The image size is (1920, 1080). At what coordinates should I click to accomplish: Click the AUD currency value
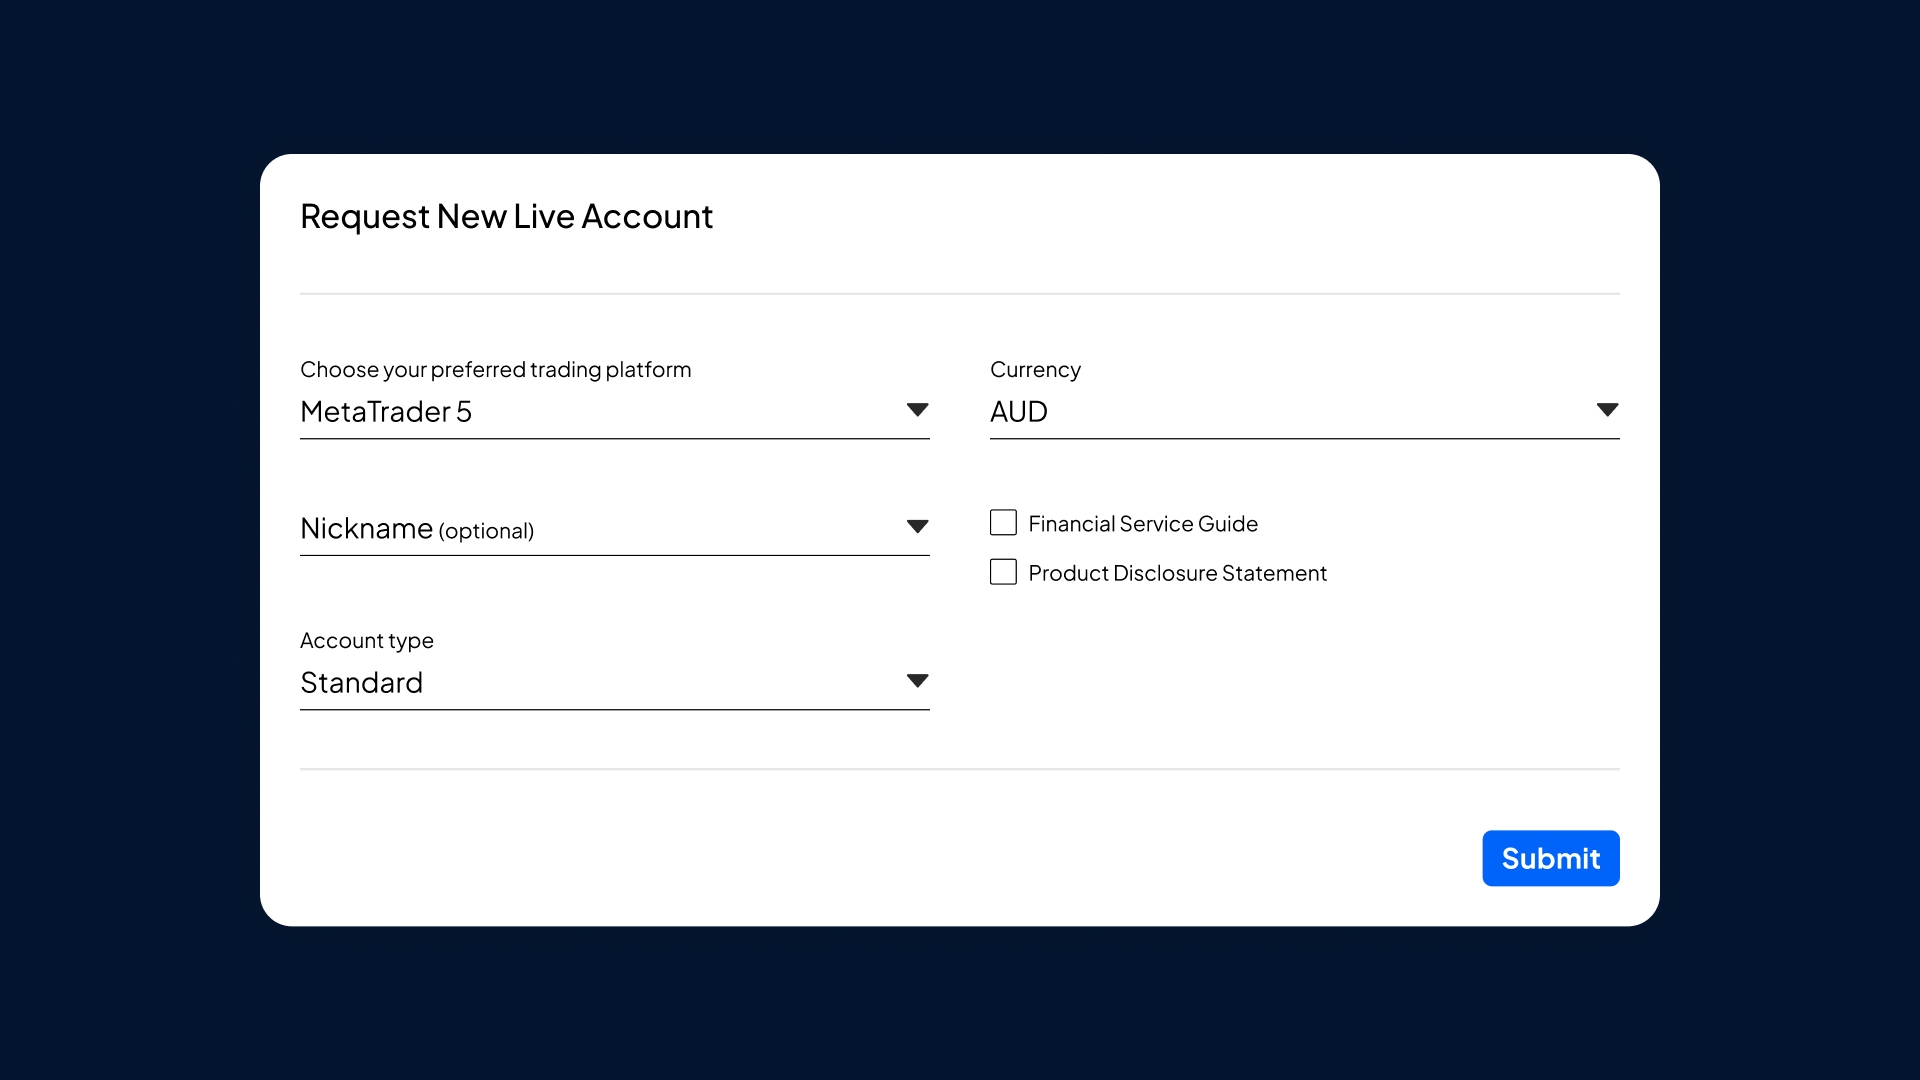tap(1019, 412)
